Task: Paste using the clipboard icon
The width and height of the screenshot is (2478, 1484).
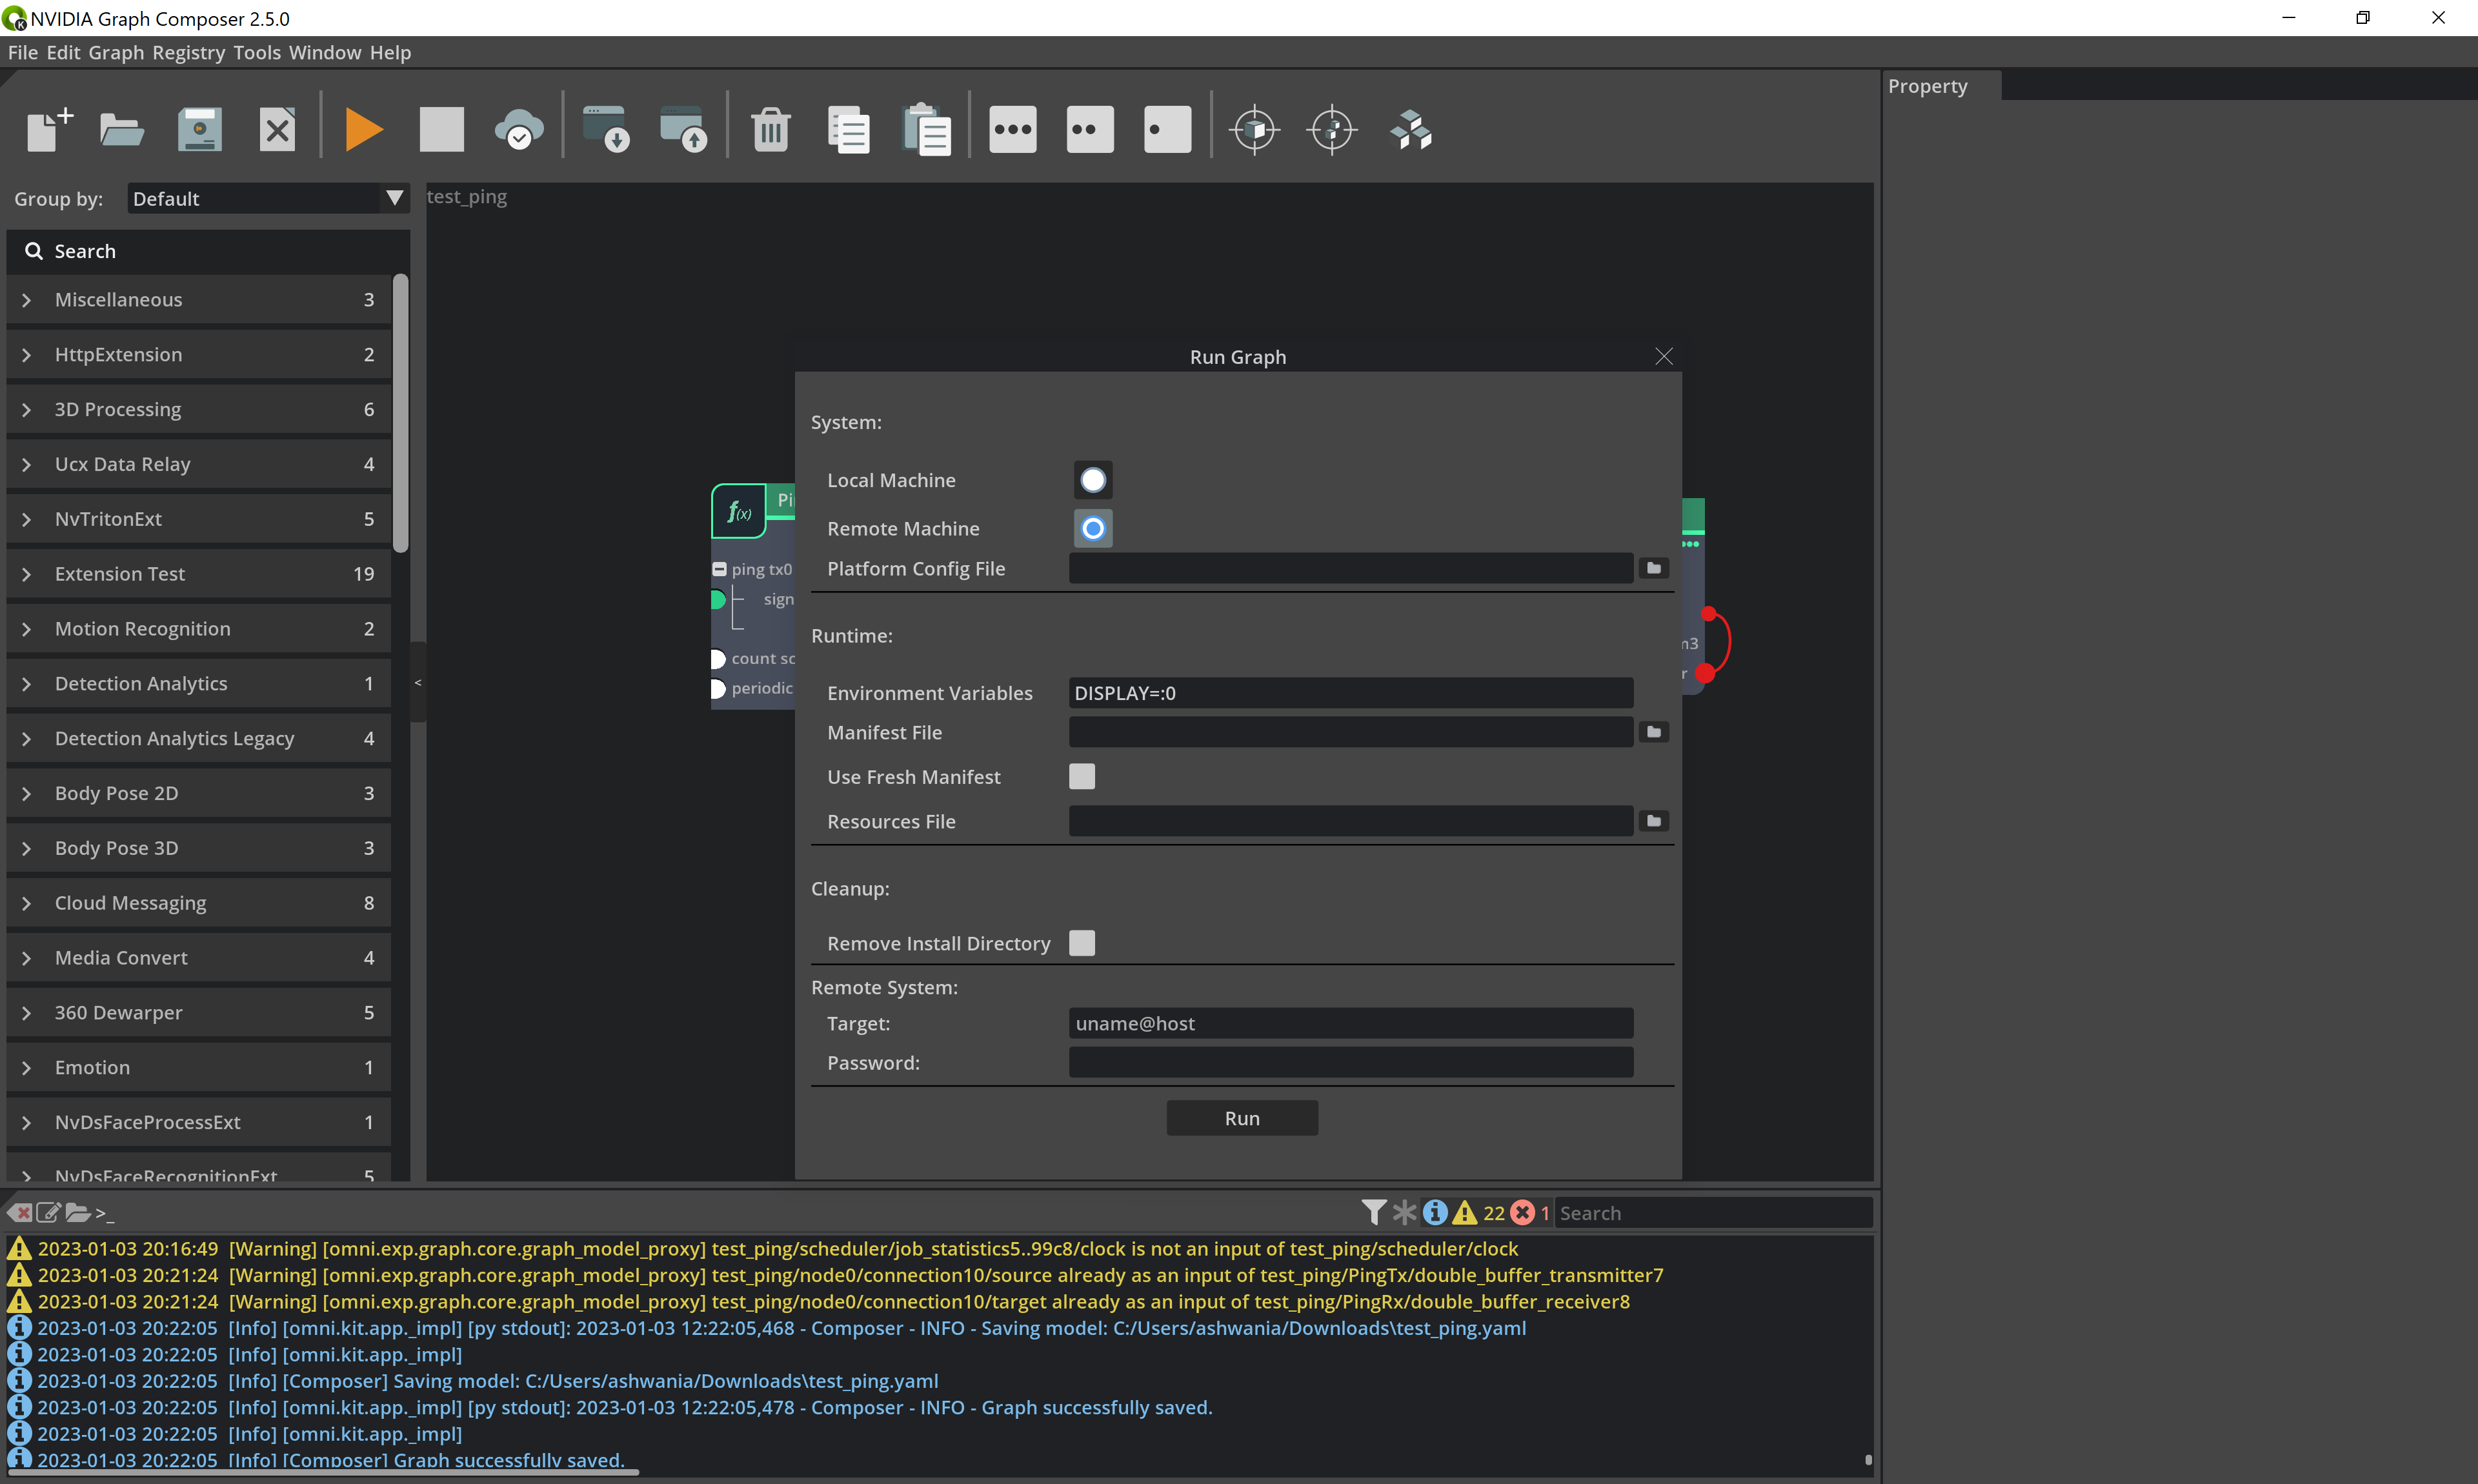Action: pos(926,130)
